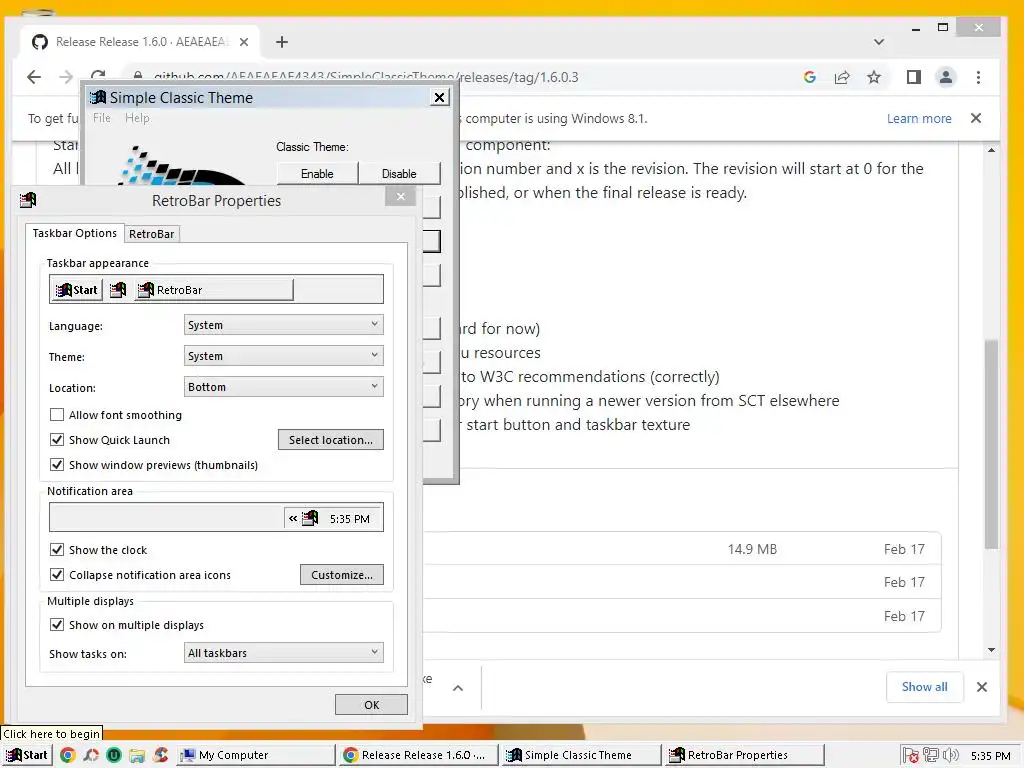The image size is (1024, 768).
Task: Launch the green circular U app in Quick Launch
Action: point(114,755)
